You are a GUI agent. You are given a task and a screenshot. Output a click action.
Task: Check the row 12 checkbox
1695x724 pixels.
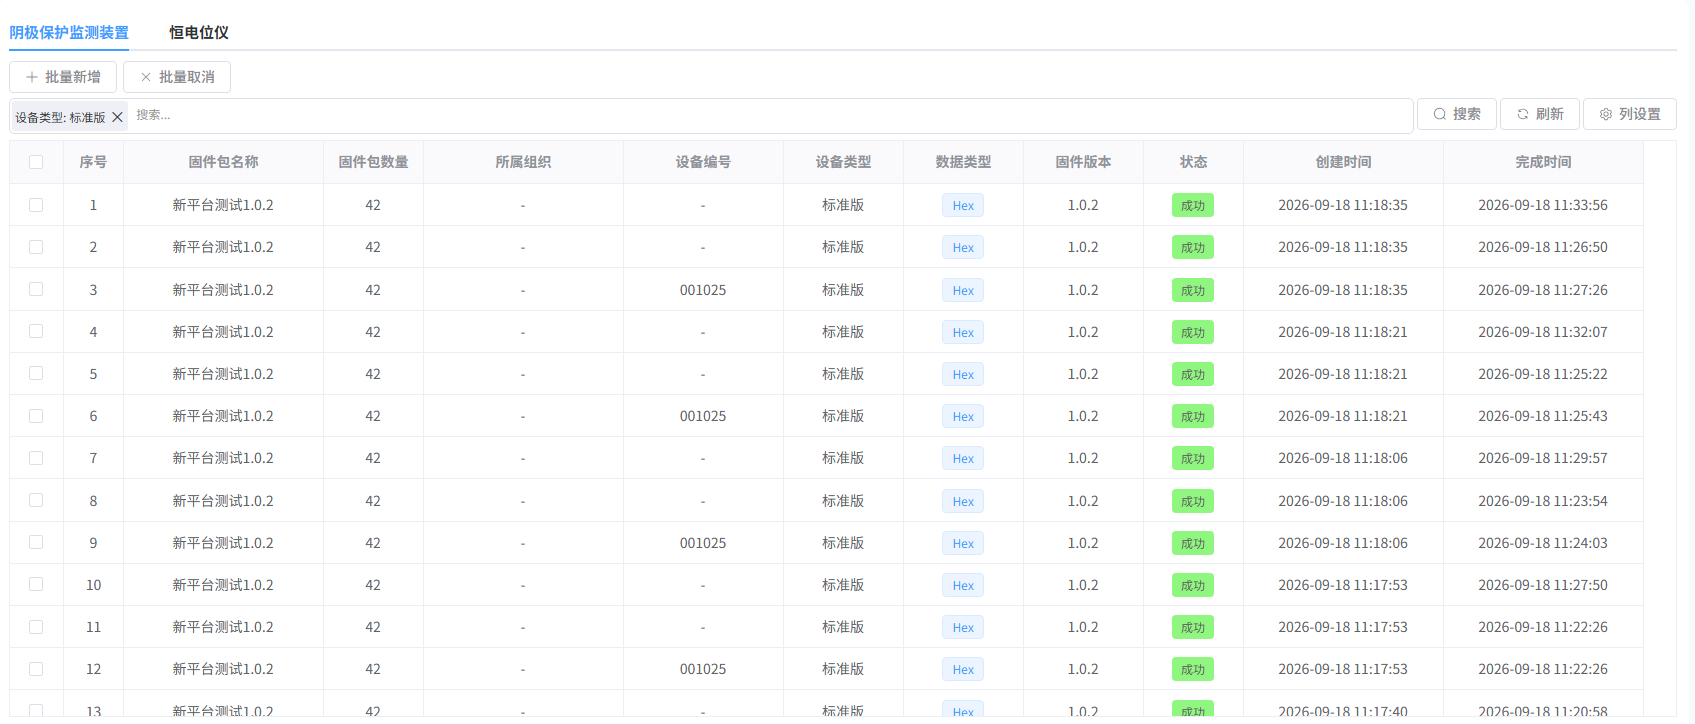click(x=36, y=669)
